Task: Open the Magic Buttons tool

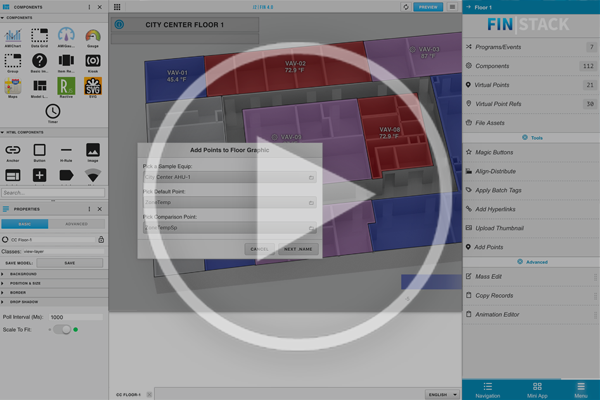Action: pyautogui.click(x=531, y=152)
